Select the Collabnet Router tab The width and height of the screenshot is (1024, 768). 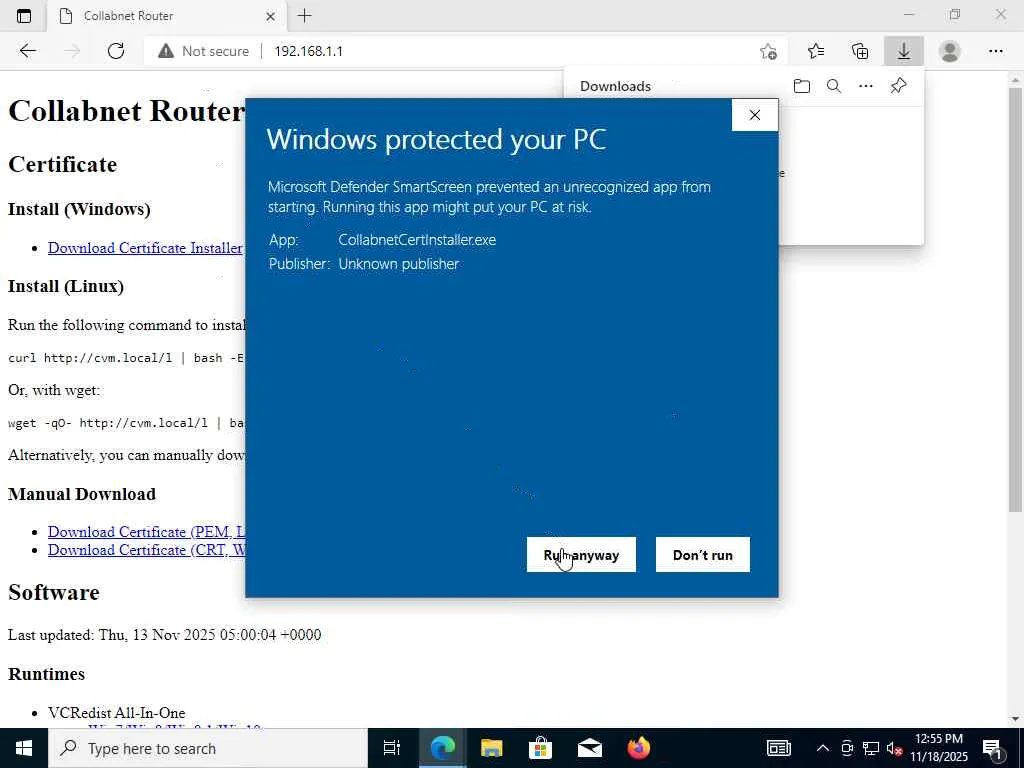coord(167,16)
